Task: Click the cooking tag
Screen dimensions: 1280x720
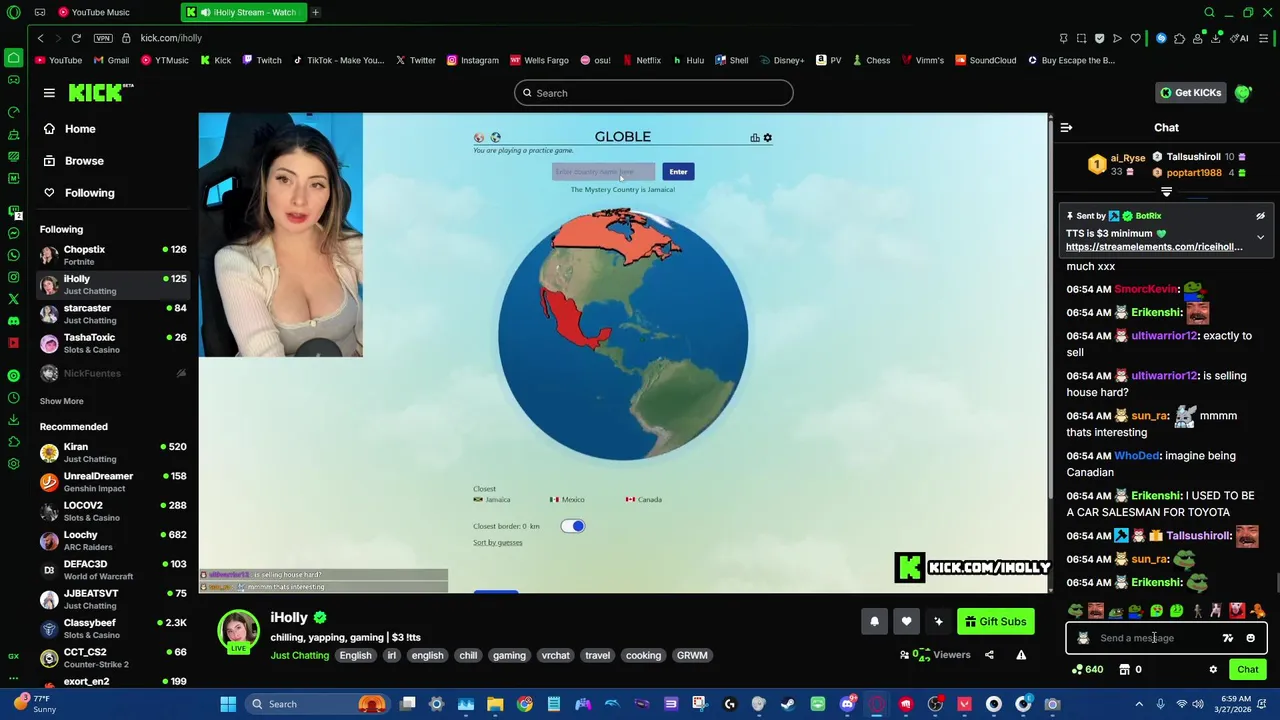Action: 643,656
